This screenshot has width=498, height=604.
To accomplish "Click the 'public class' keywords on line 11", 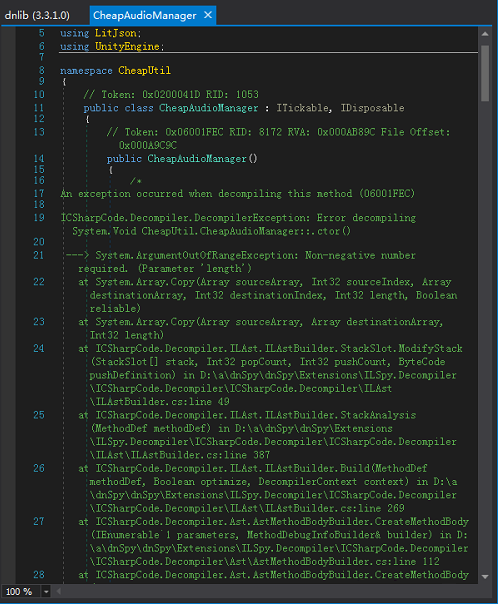I will (x=118, y=108).
